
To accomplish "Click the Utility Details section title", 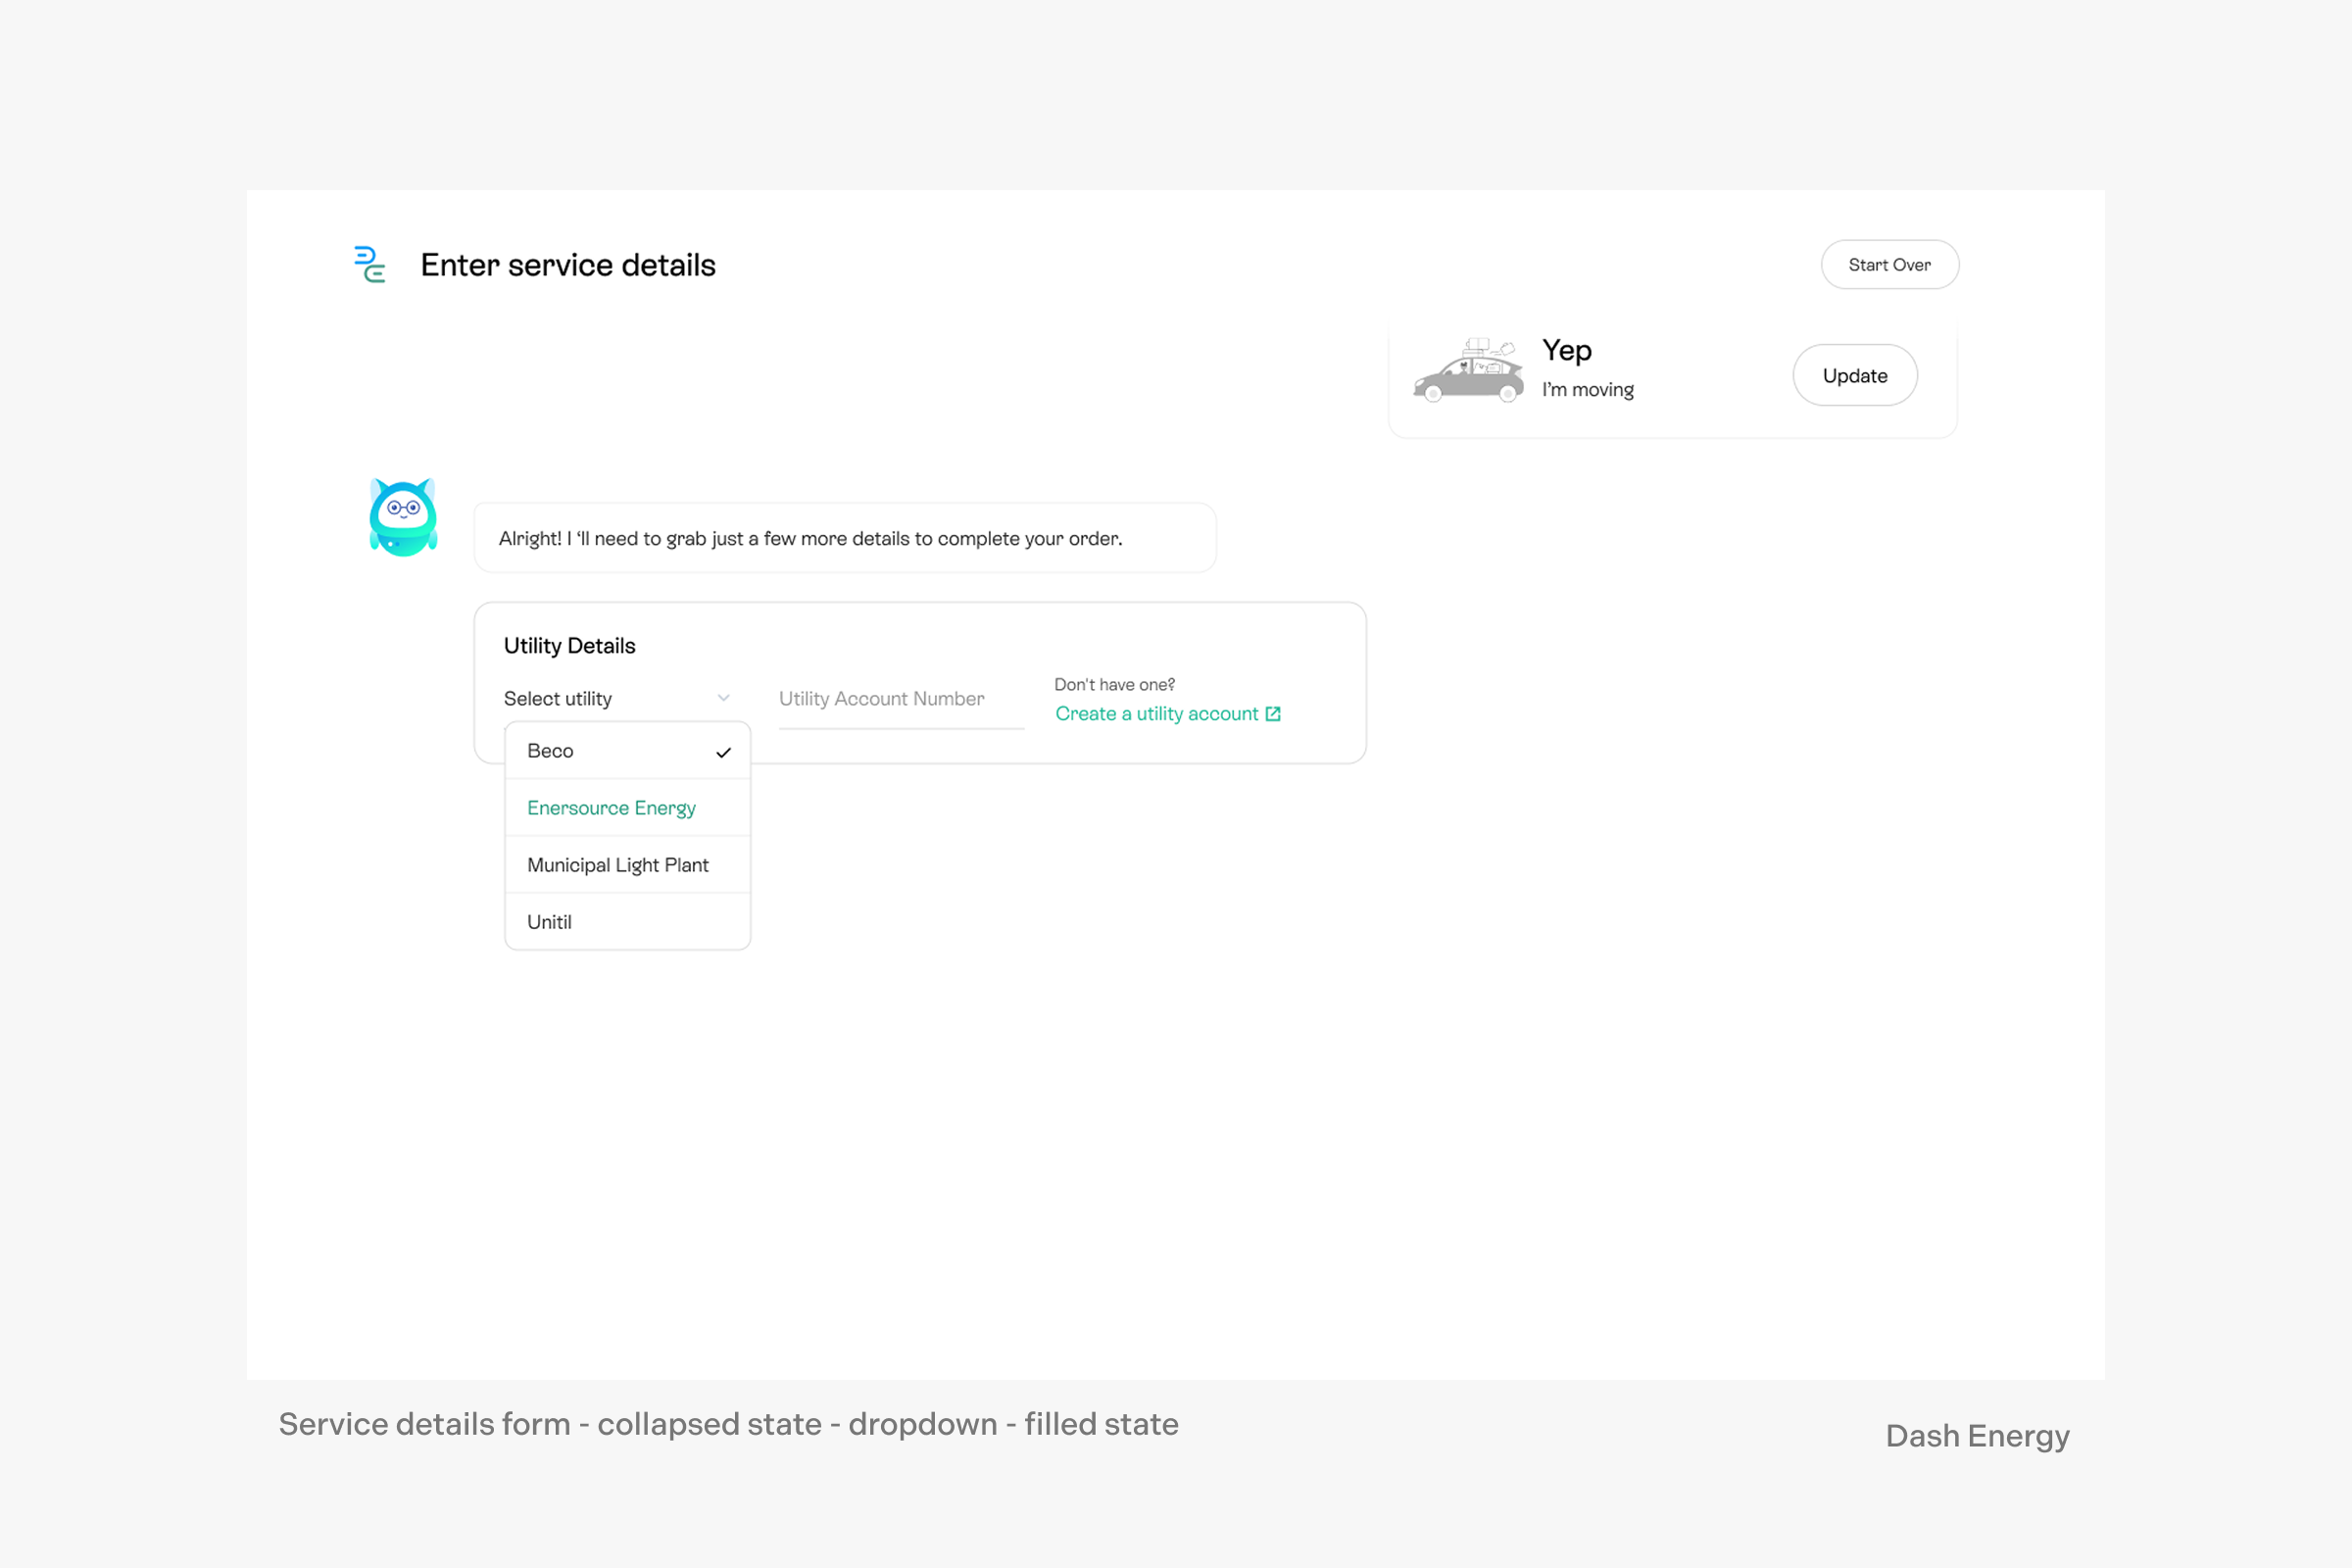I will 569,646.
